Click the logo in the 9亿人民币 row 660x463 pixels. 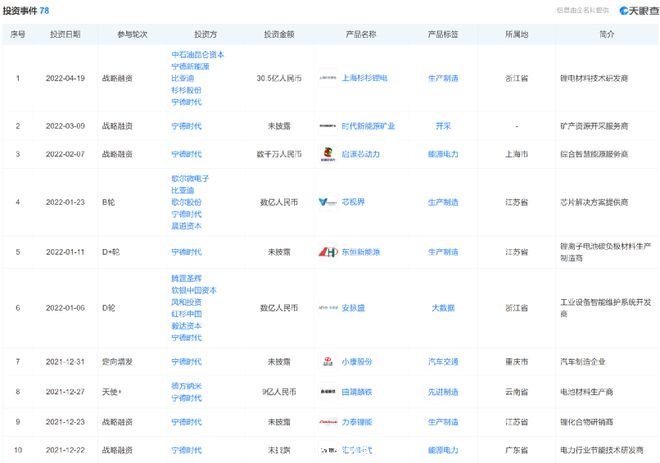pos(328,392)
